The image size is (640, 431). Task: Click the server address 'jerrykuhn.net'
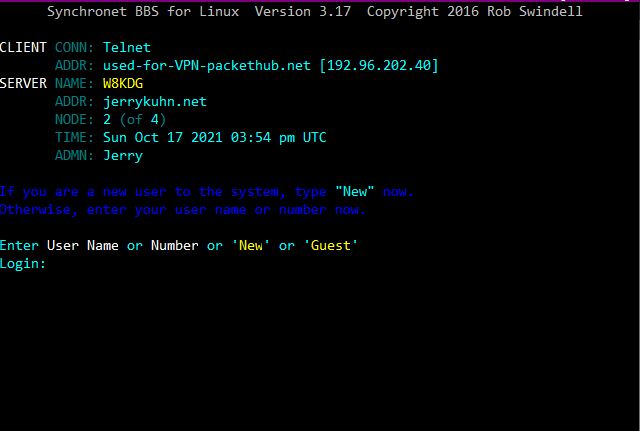tap(155, 101)
